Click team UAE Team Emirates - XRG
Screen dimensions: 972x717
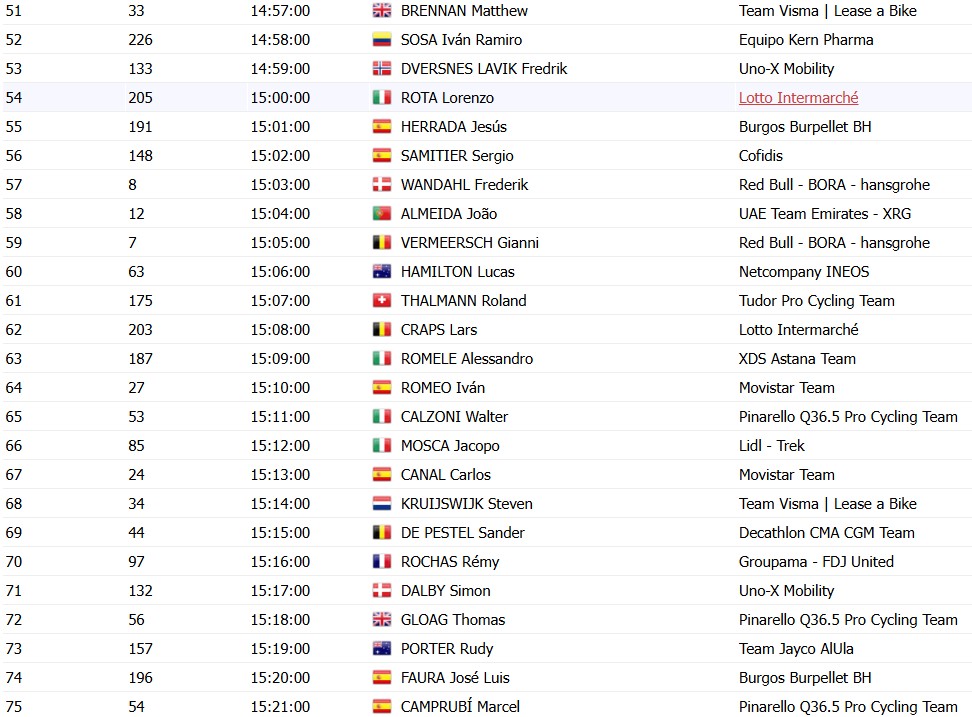(825, 214)
